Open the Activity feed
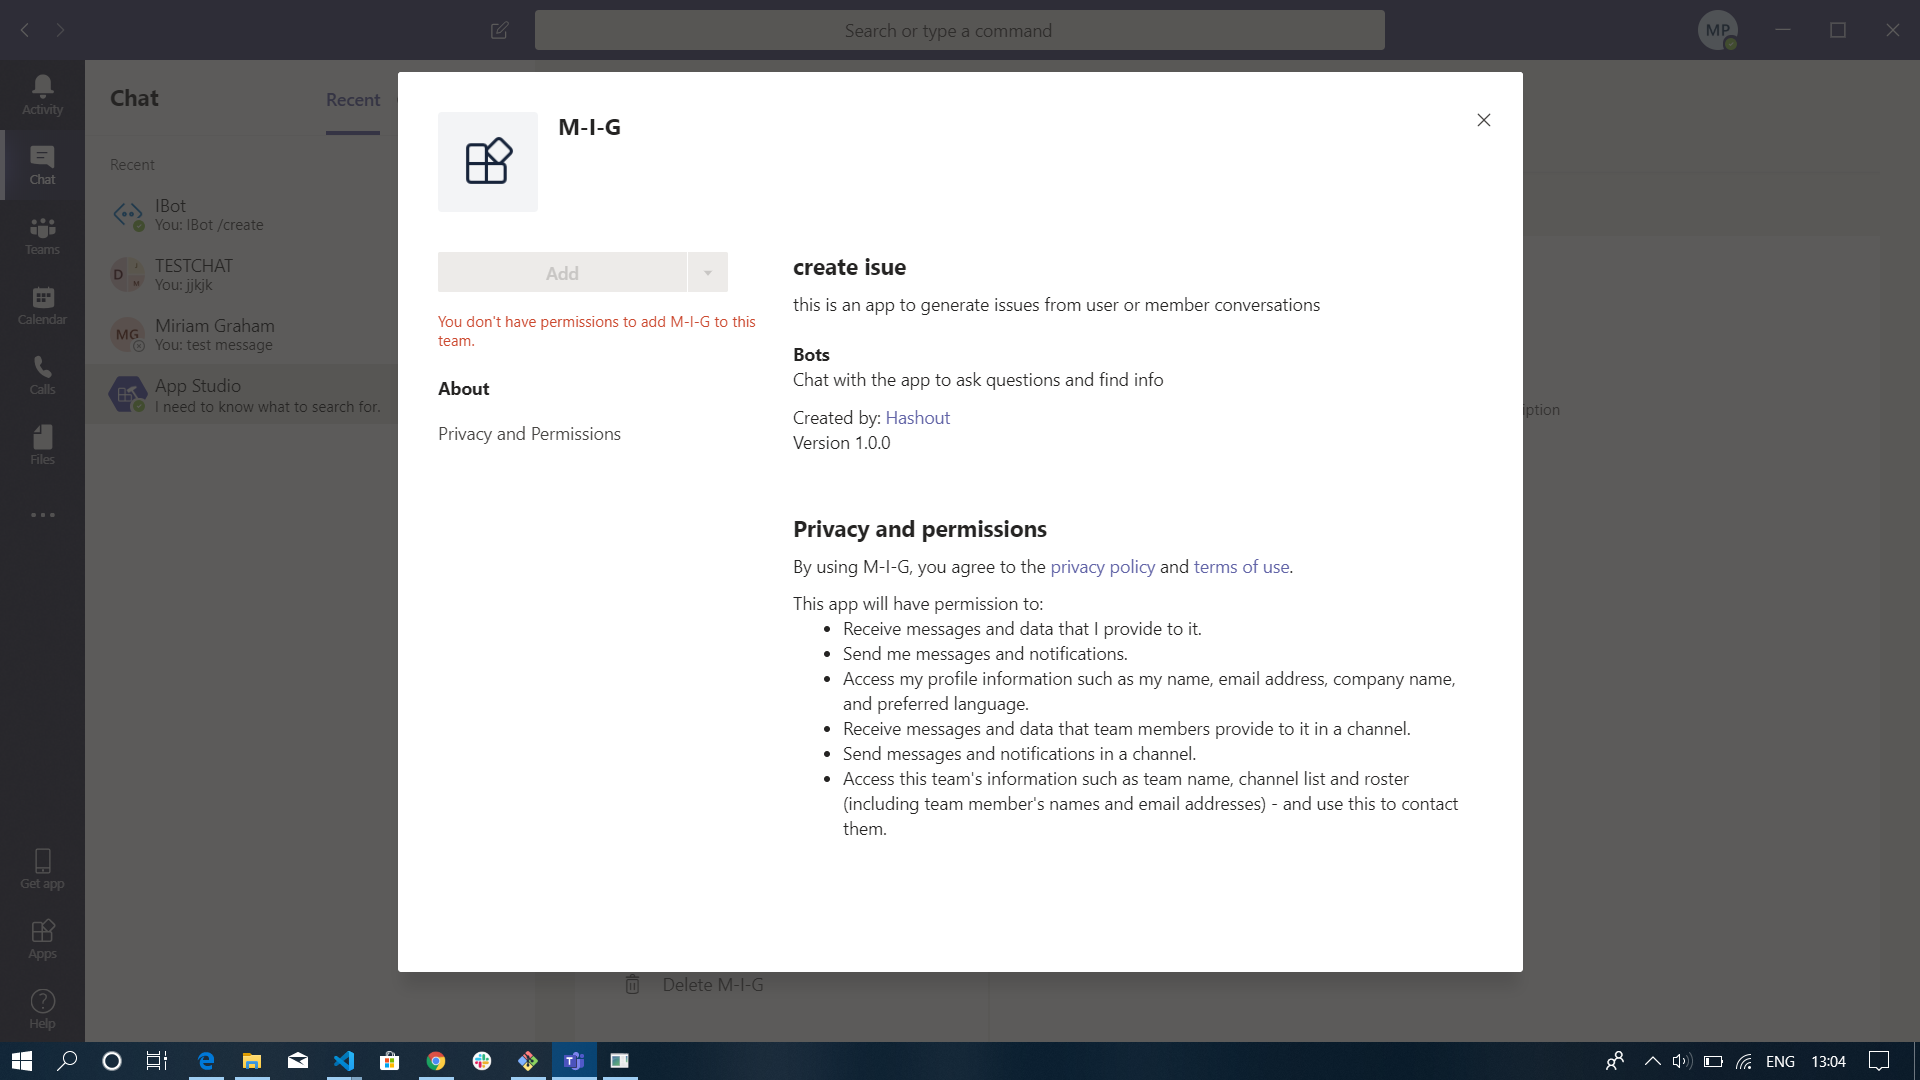The height and width of the screenshot is (1080, 1920). pyautogui.click(x=41, y=95)
